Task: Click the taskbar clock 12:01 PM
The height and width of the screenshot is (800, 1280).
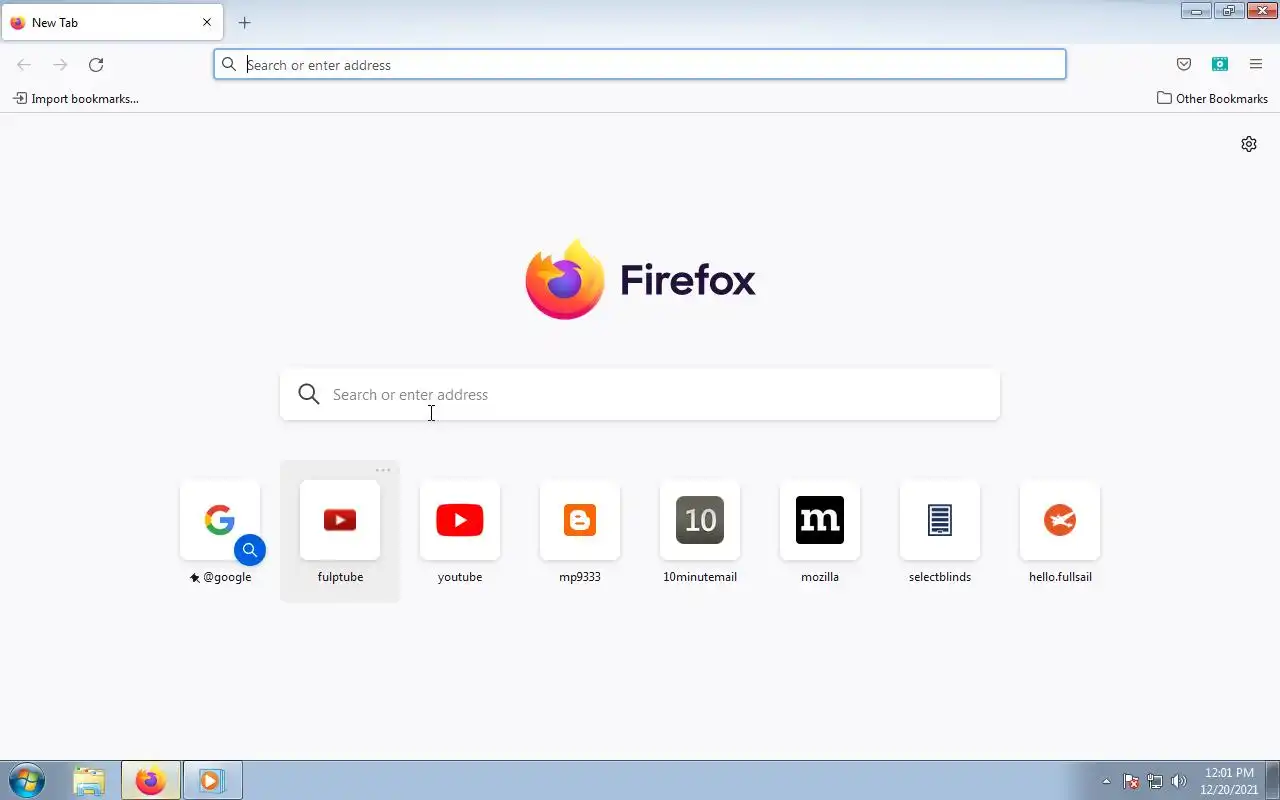Action: [x=1230, y=773]
